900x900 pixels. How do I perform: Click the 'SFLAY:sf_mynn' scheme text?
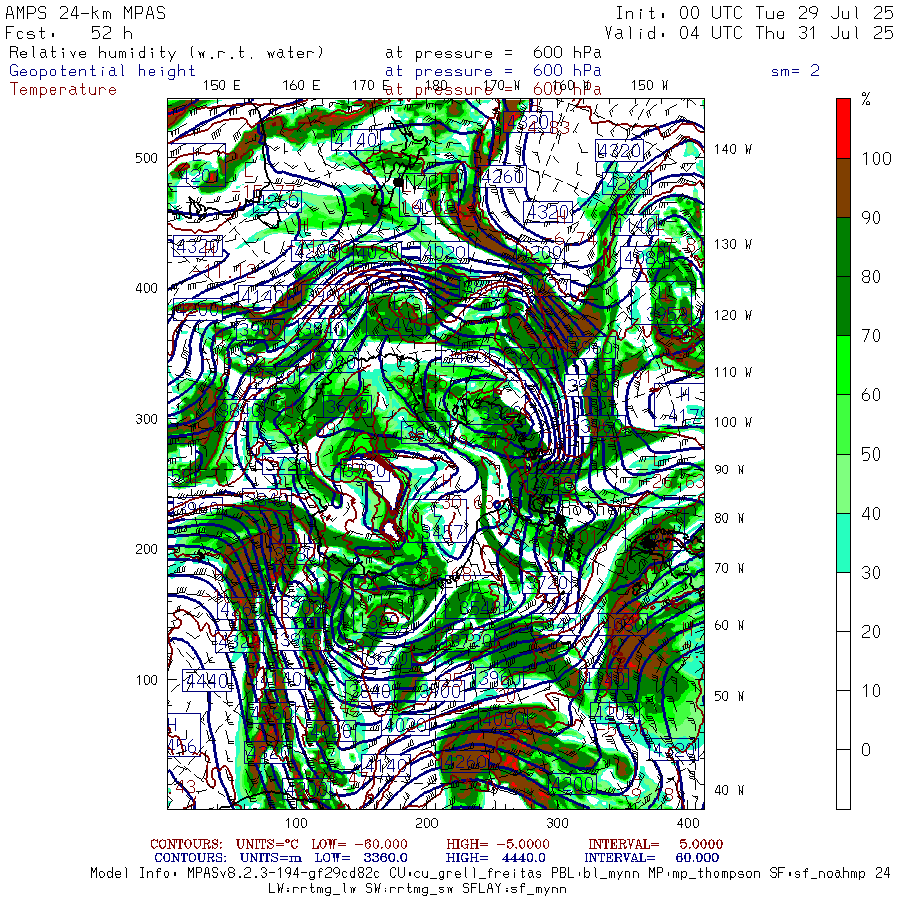tap(514, 889)
